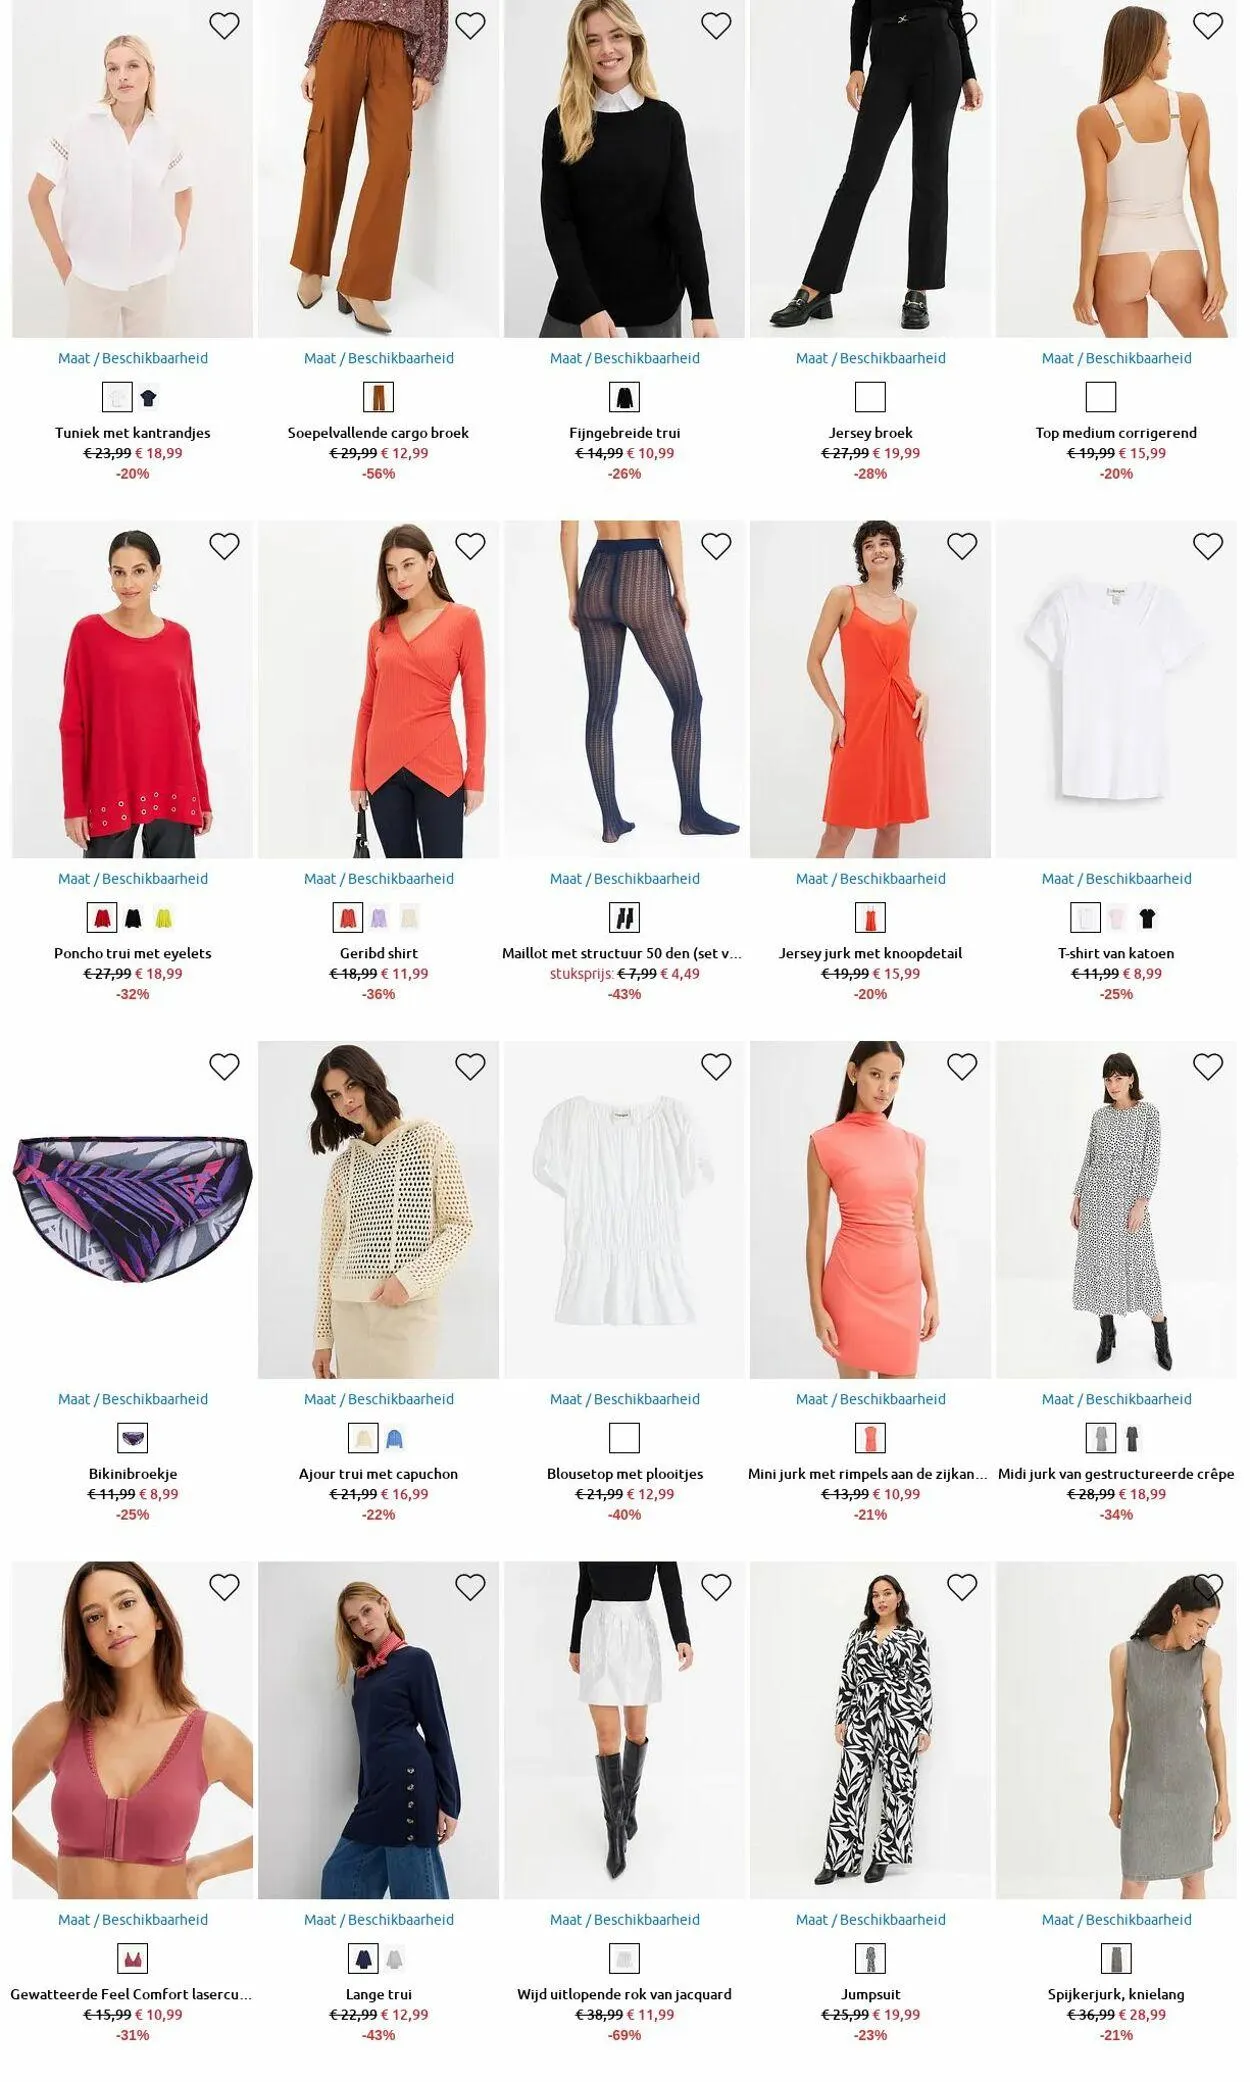1250x2082 pixels.
Task: Favorite the Tuniek met kantrandjes with heart icon
Action: [x=224, y=25]
